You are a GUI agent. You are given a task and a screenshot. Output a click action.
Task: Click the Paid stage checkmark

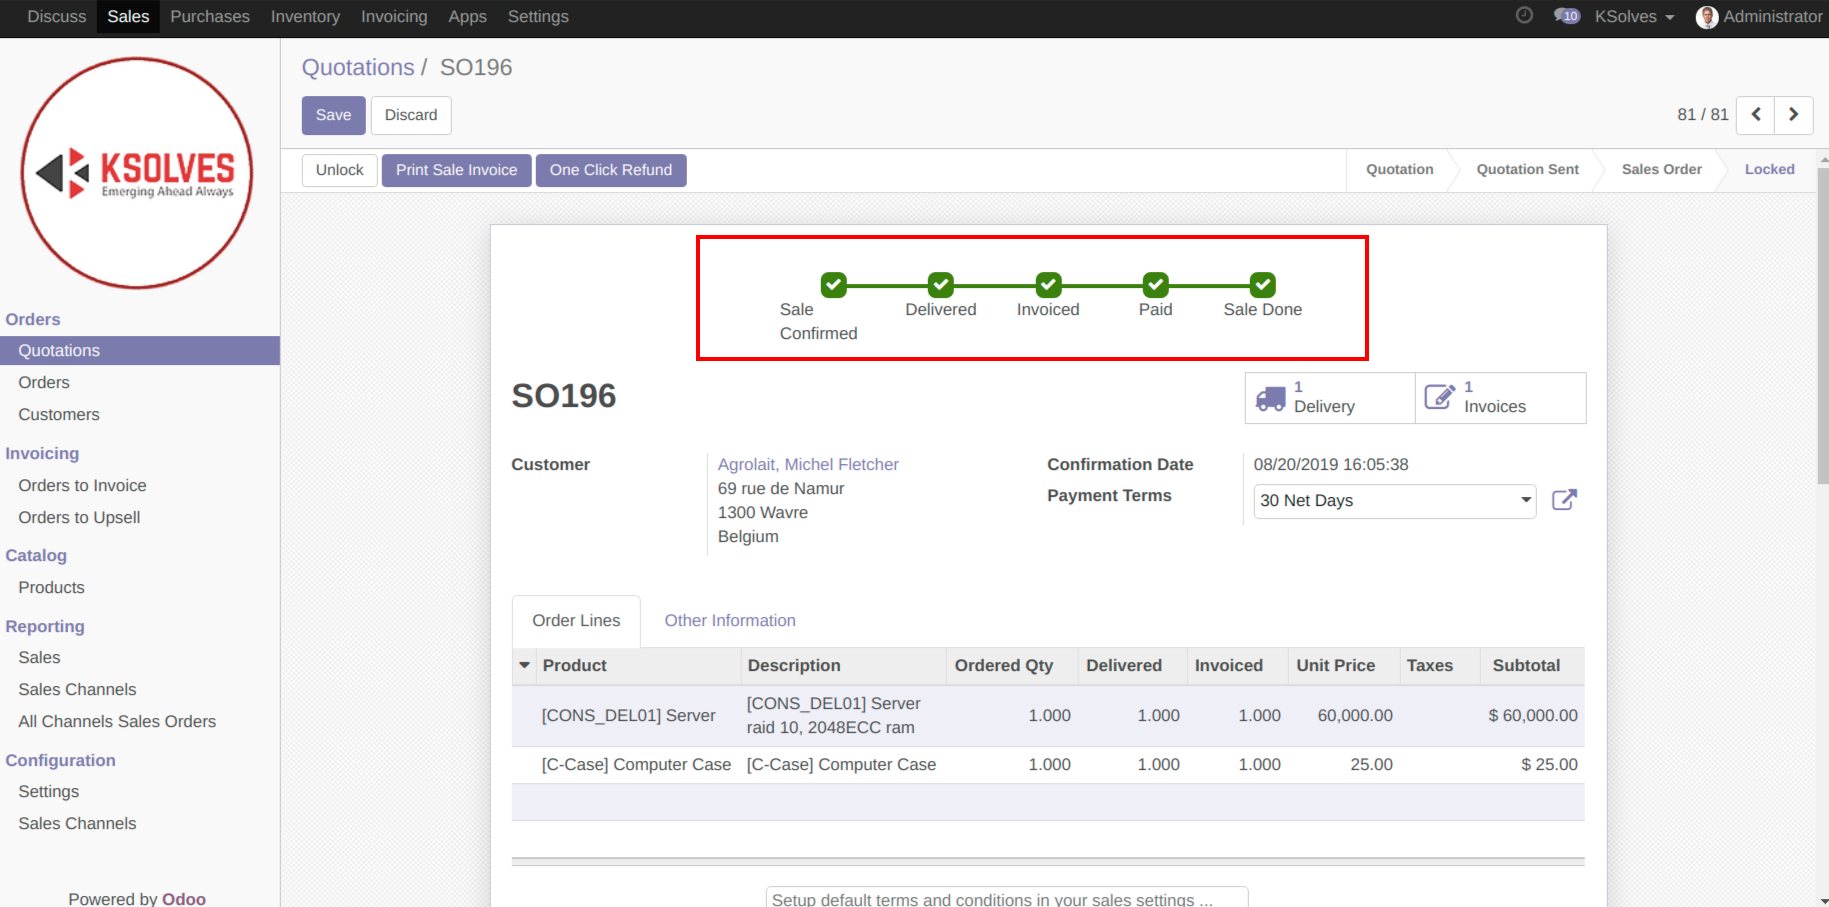[x=1155, y=285]
